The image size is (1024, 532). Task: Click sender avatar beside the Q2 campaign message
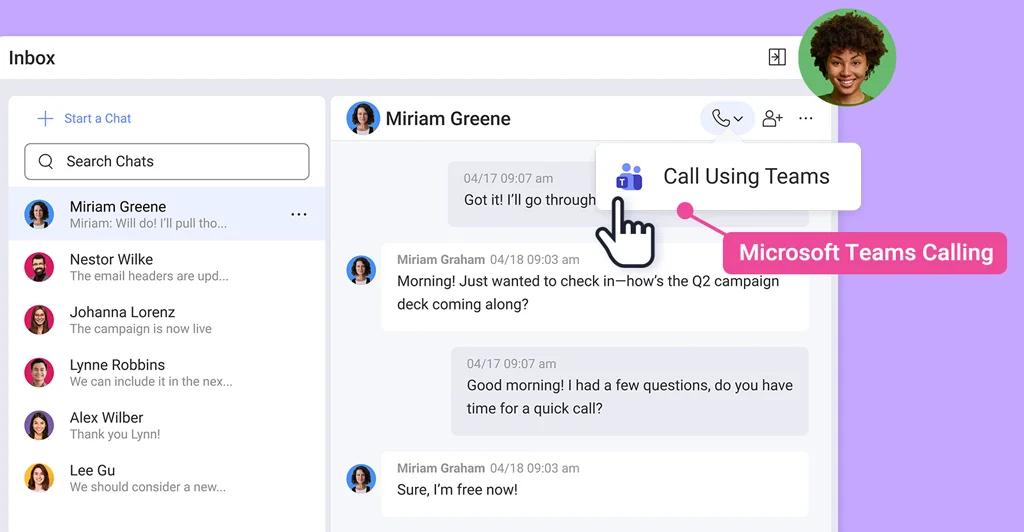point(361,270)
